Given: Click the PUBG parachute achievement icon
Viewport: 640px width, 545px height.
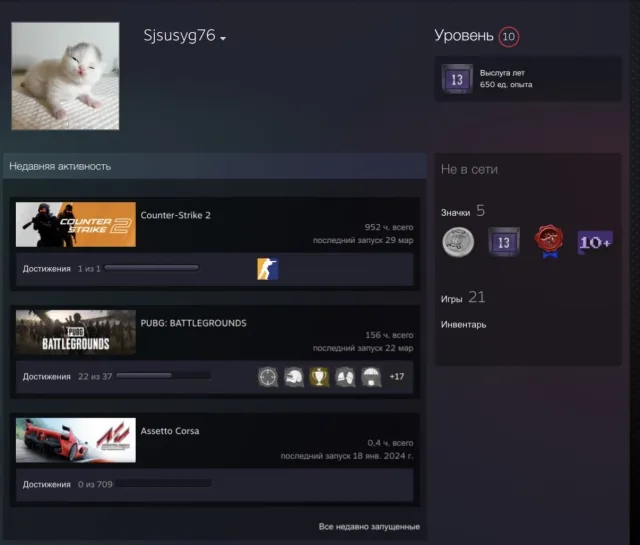Looking at the screenshot, I should [x=371, y=376].
